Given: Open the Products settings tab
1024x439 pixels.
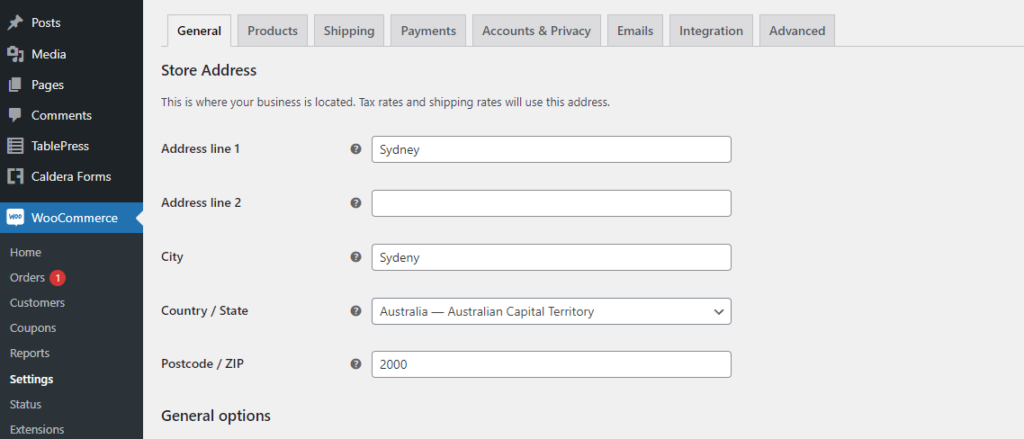Looking at the screenshot, I should coord(272,31).
